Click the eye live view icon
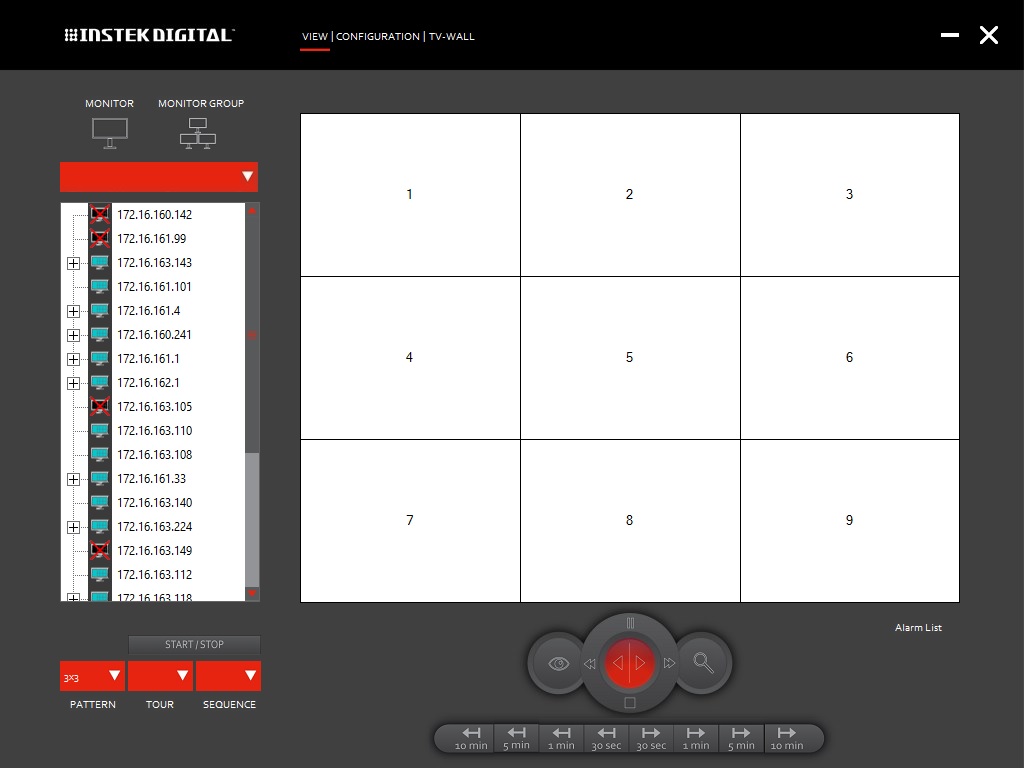Screen dimensions: 1024x768 tap(559, 662)
